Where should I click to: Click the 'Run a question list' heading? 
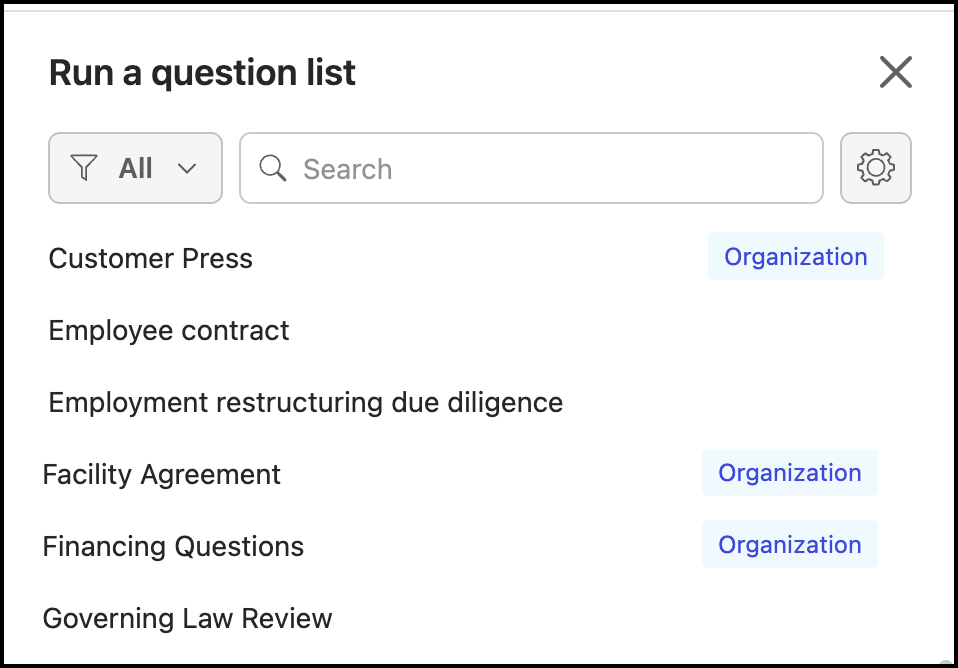pyautogui.click(x=202, y=72)
